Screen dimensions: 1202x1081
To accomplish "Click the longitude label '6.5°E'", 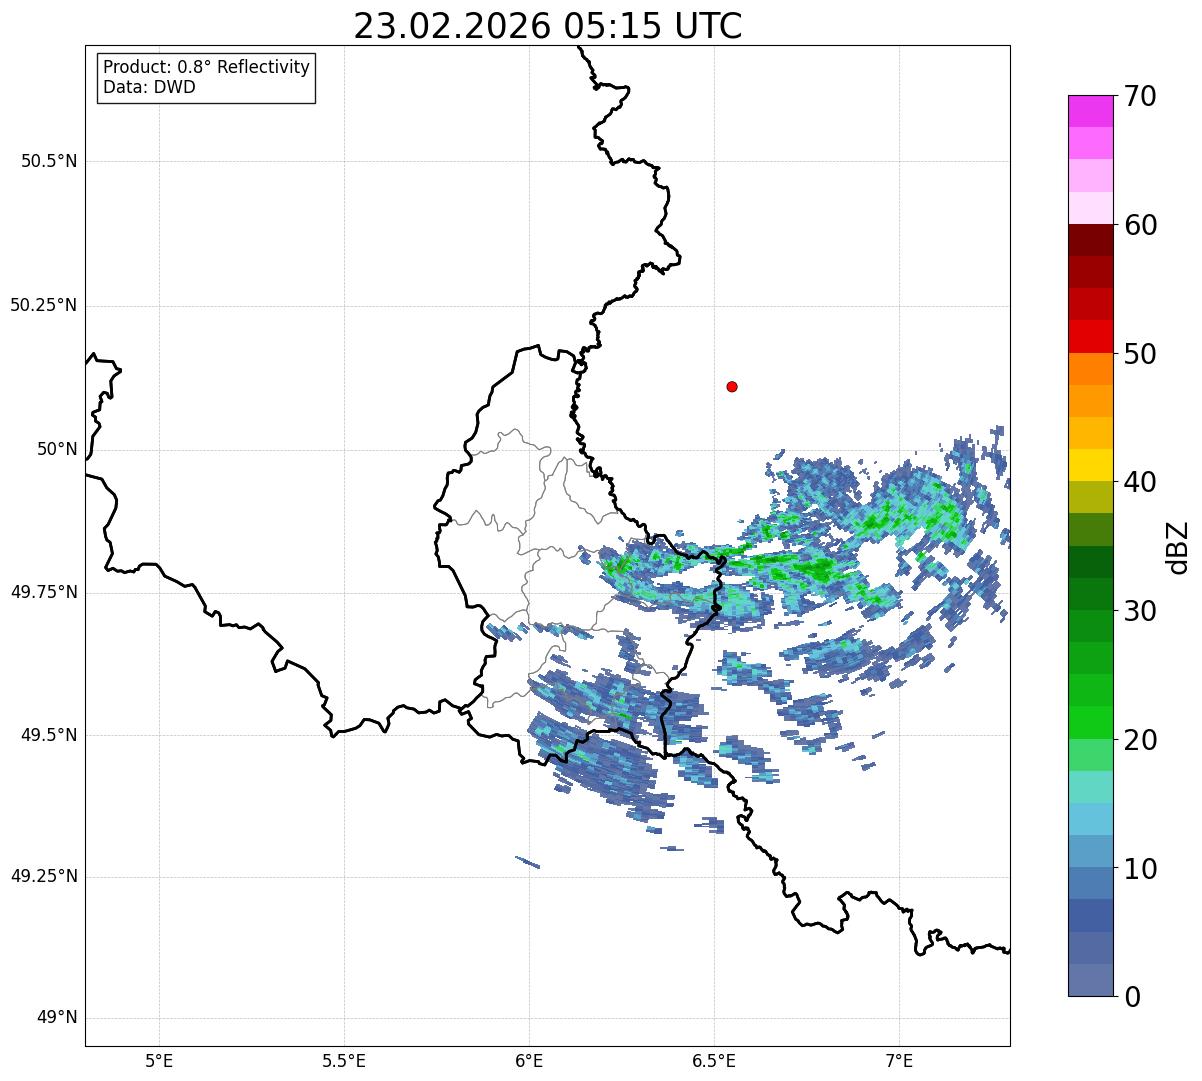I will click(714, 1061).
